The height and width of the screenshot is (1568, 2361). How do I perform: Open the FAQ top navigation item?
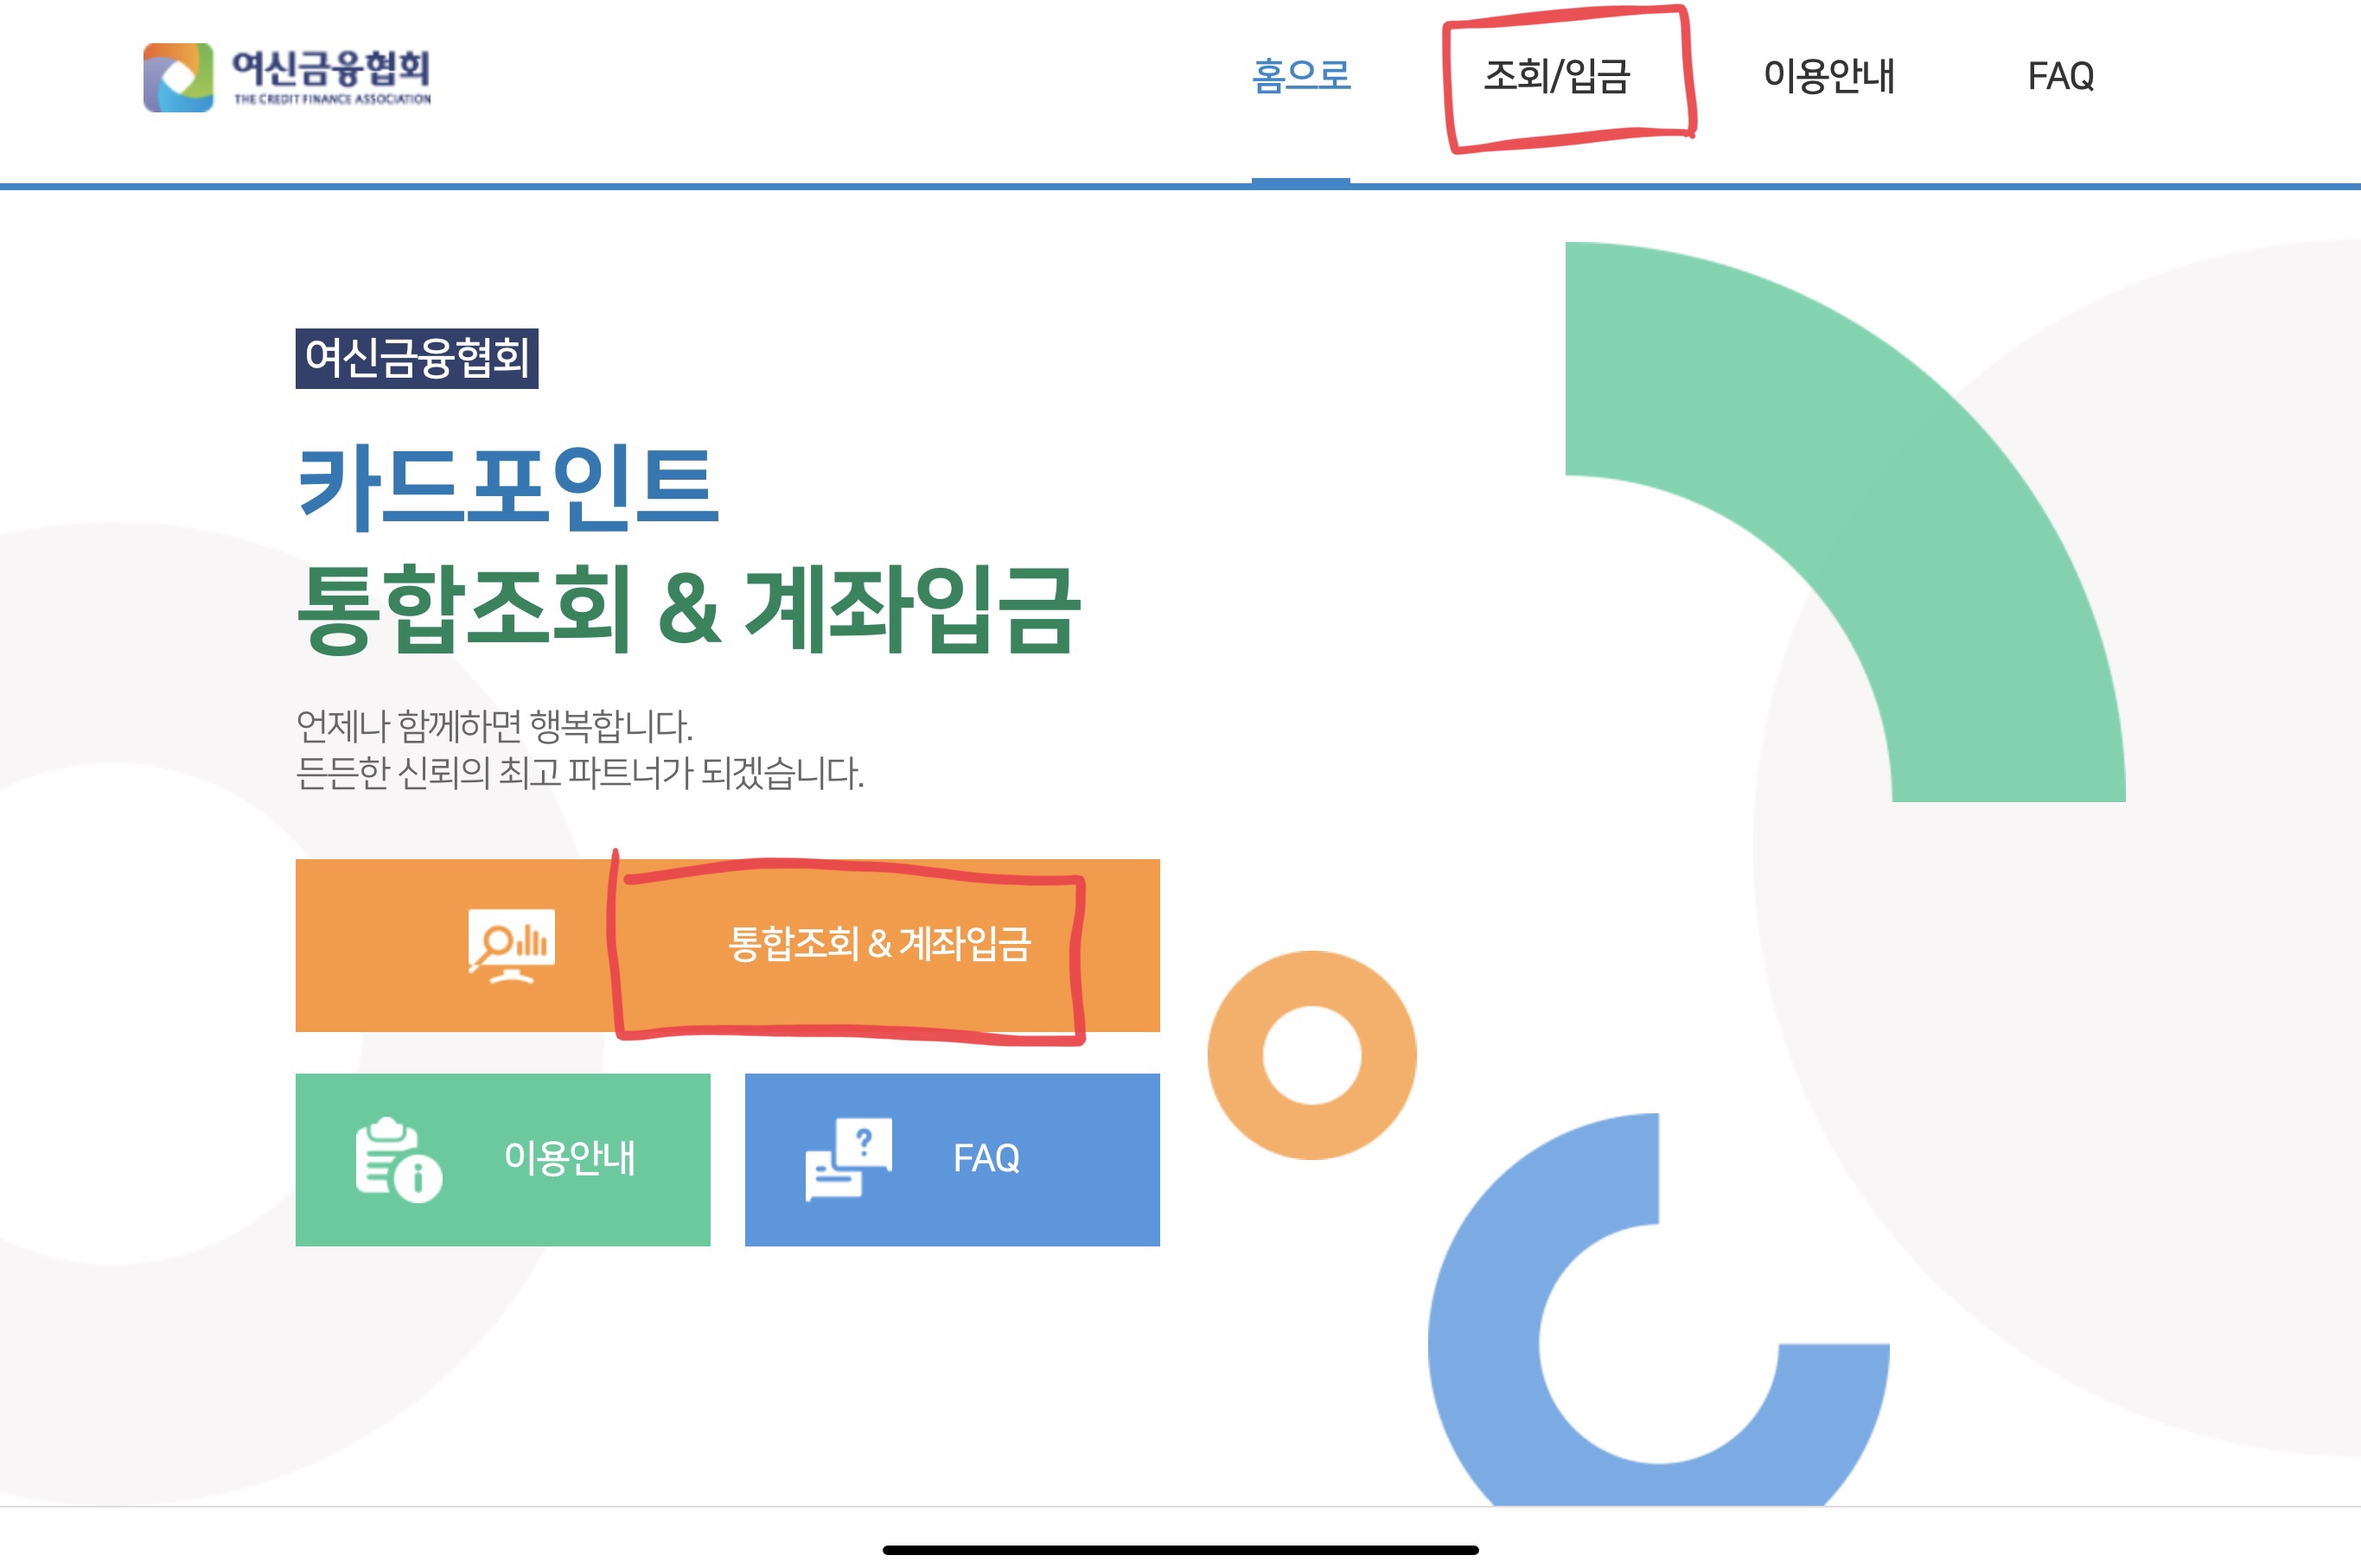click(x=2060, y=76)
